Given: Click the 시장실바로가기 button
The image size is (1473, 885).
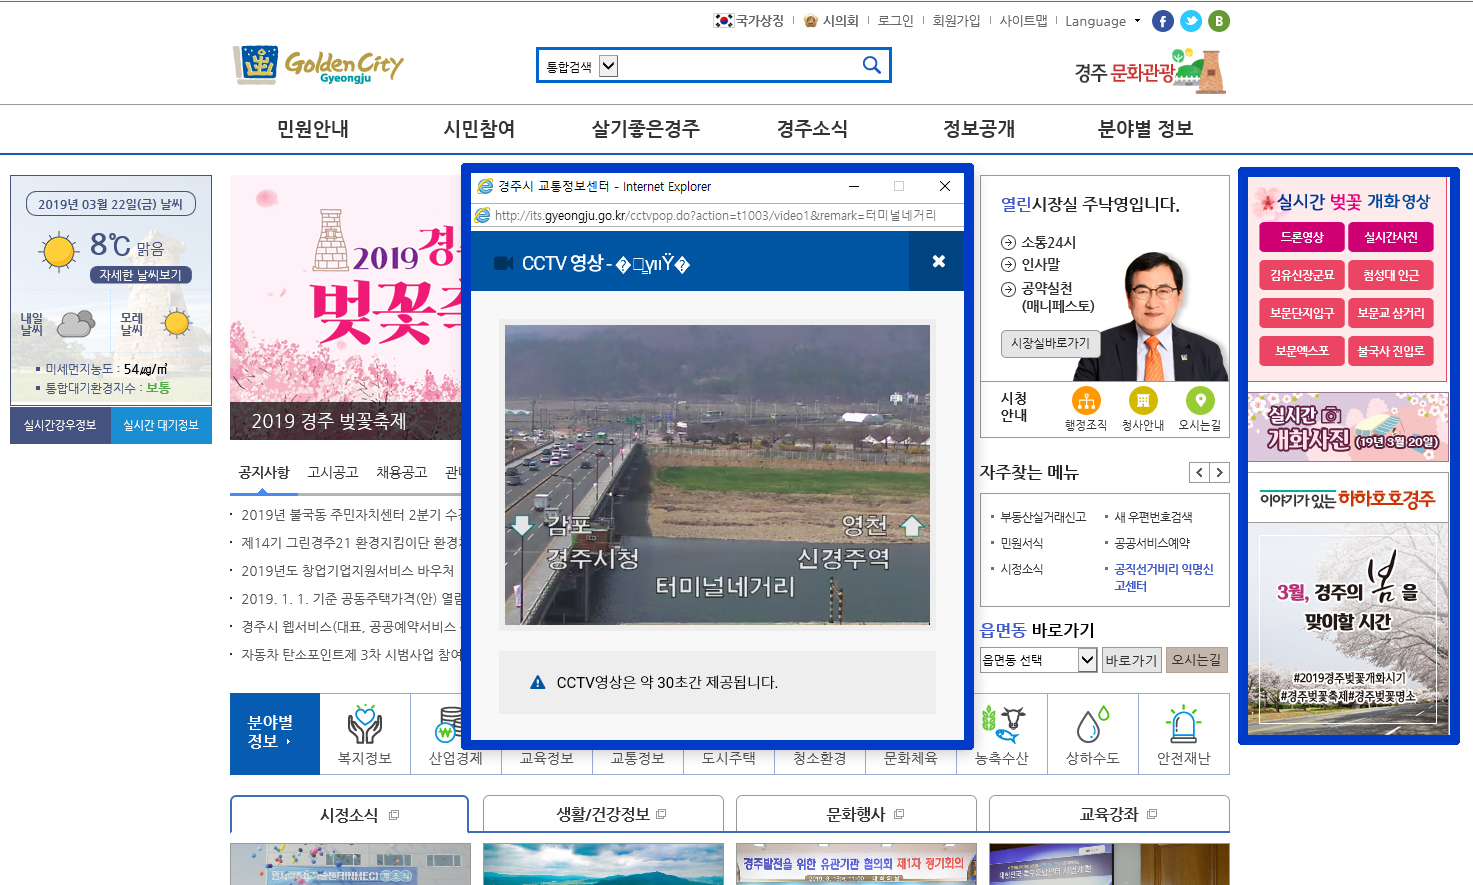Looking at the screenshot, I should click(1050, 343).
